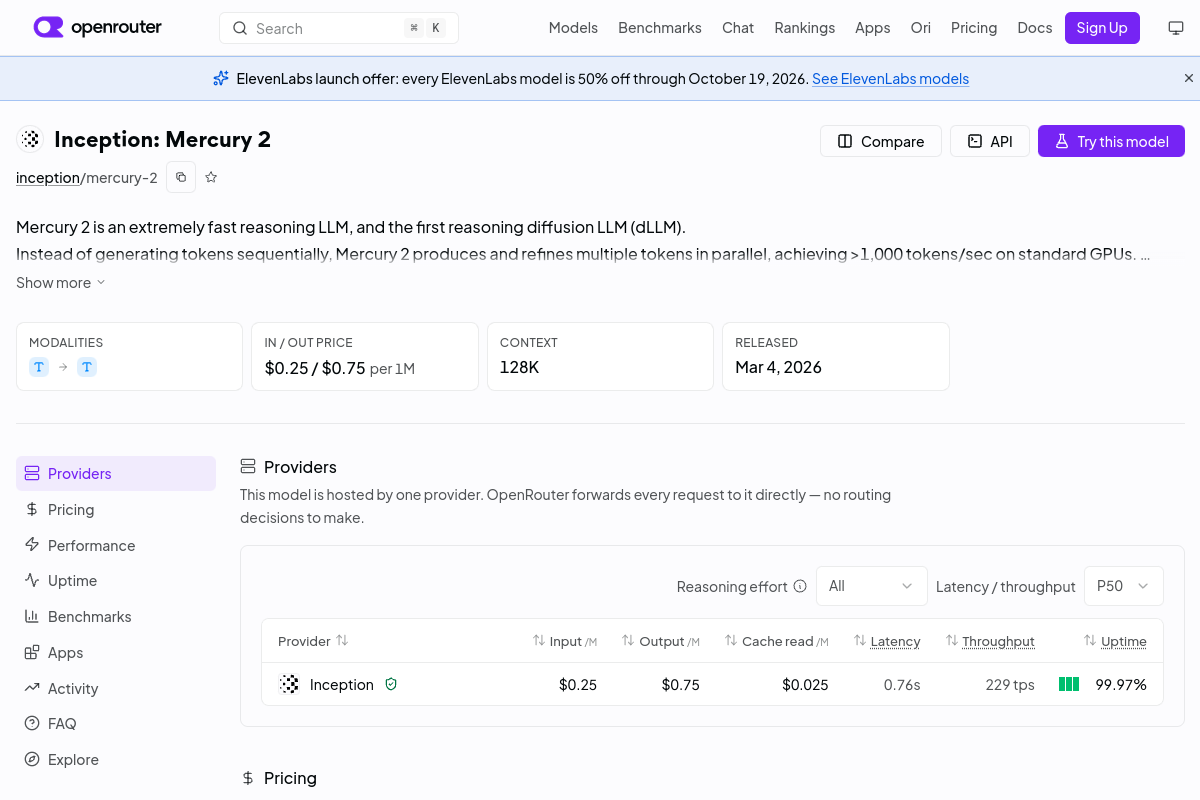The height and width of the screenshot is (800, 1200).
Task: Click the text input modality icon
Action: click(39, 367)
